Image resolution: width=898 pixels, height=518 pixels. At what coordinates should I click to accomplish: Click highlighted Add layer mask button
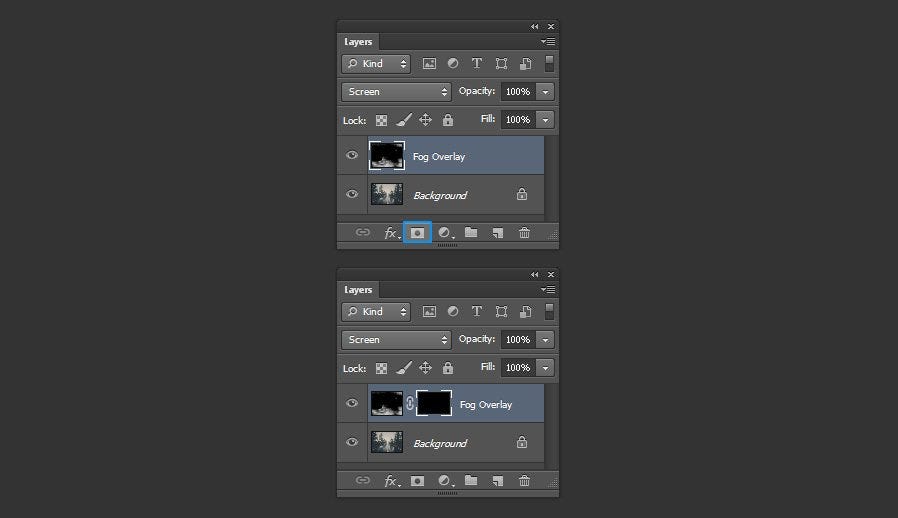click(x=418, y=233)
